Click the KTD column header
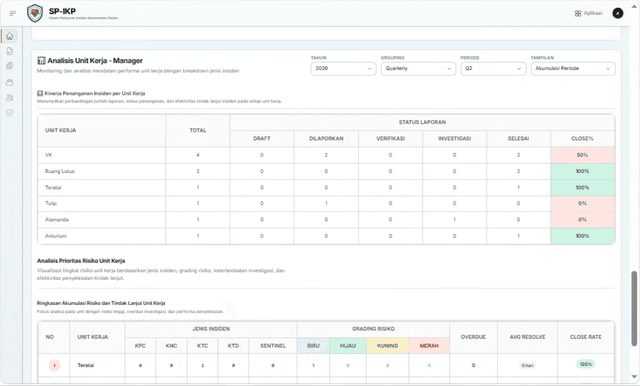The width and height of the screenshot is (640, 386). 233,346
